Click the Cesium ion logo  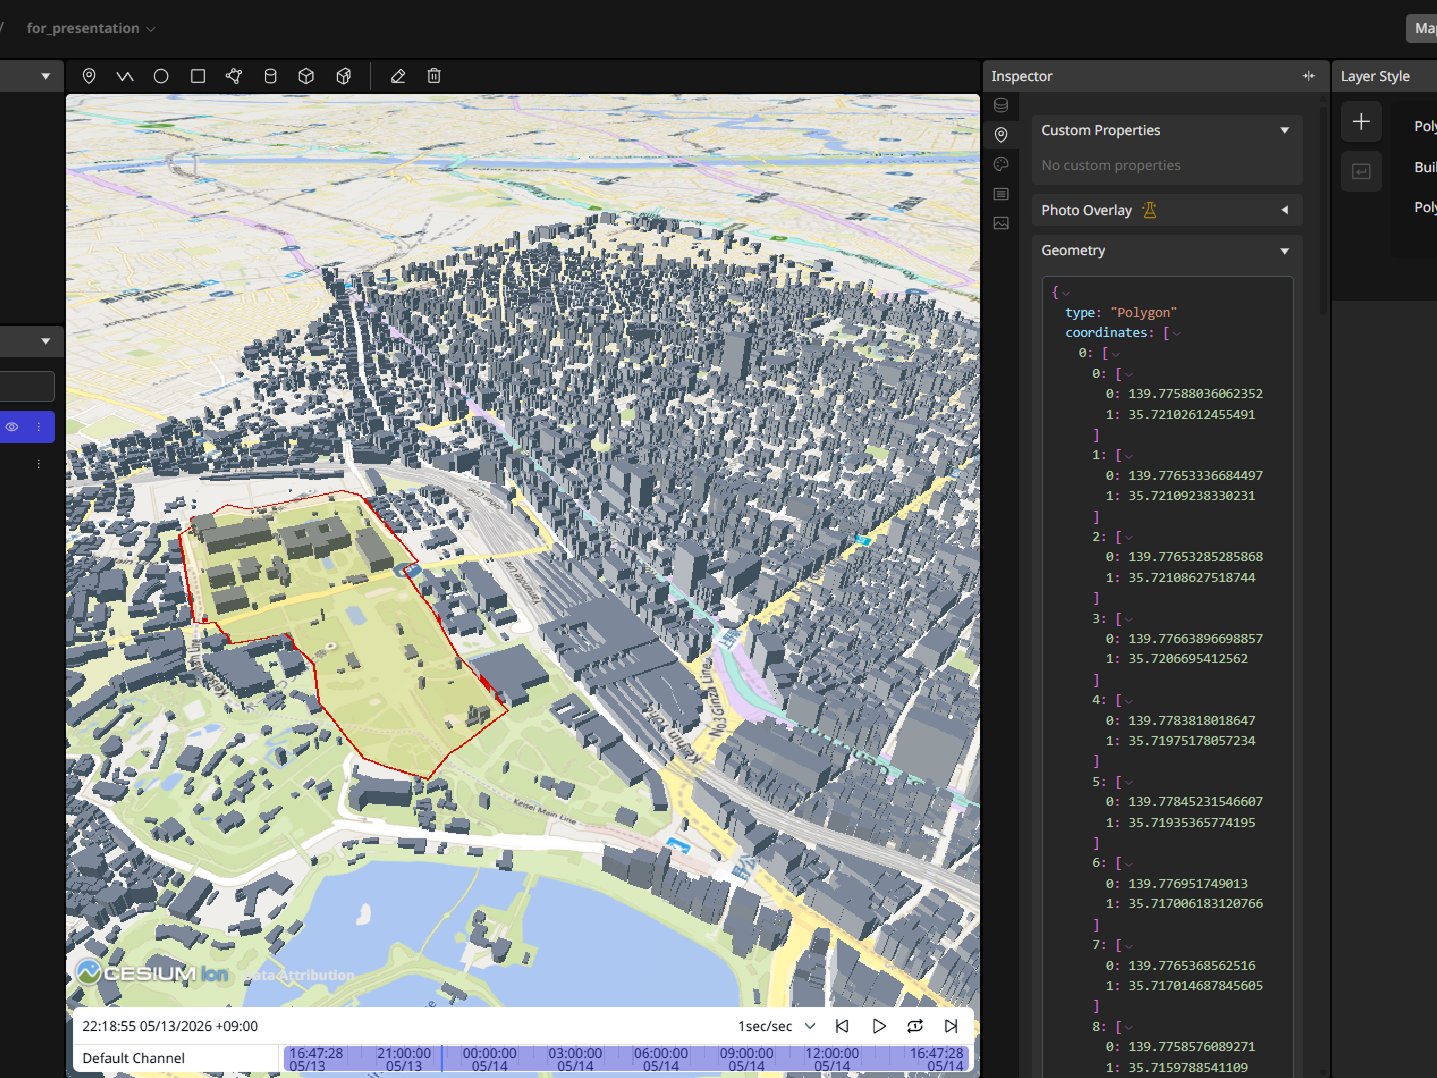pyautogui.click(x=153, y=973)
